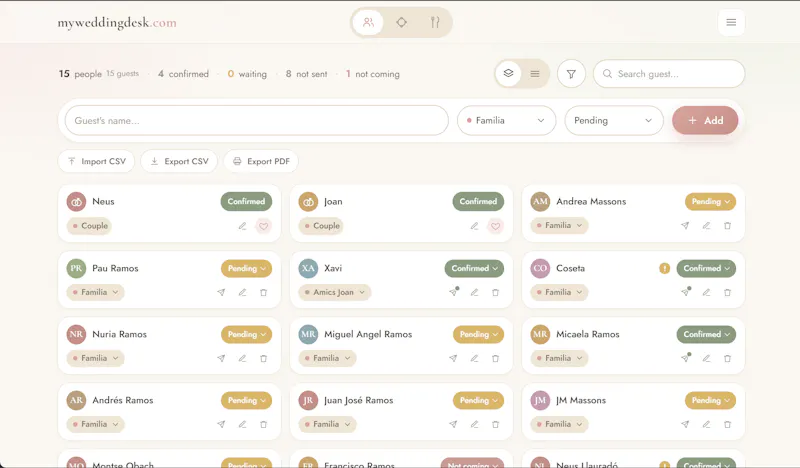The image size is (800, 468).
Task: Open Xavi Confirmed status dropdown
Action: coord(474,268)
